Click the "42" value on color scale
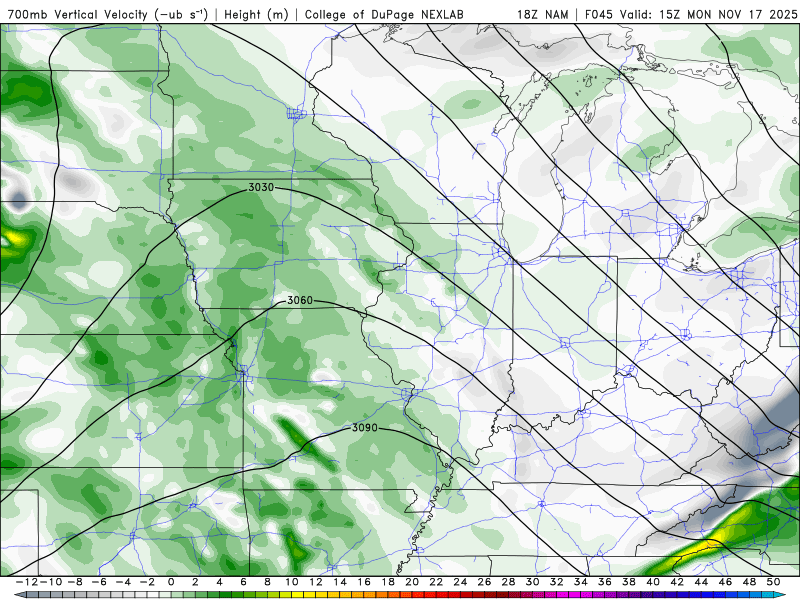The height and width of the screenshot is (600, 800). coord(677,582)
